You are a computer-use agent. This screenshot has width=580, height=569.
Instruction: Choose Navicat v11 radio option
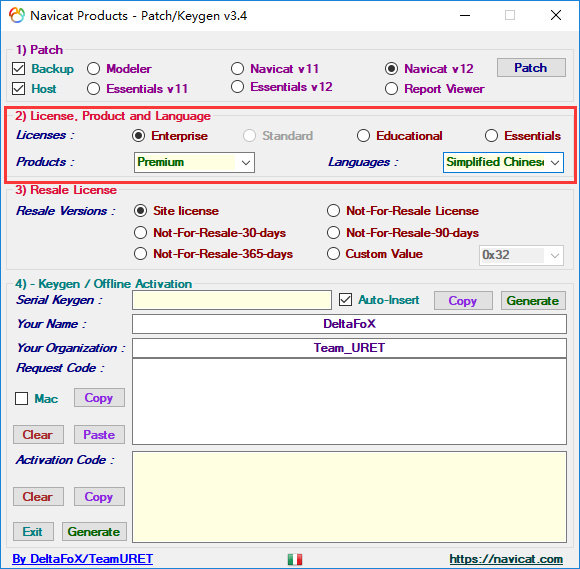coord(237,69)
